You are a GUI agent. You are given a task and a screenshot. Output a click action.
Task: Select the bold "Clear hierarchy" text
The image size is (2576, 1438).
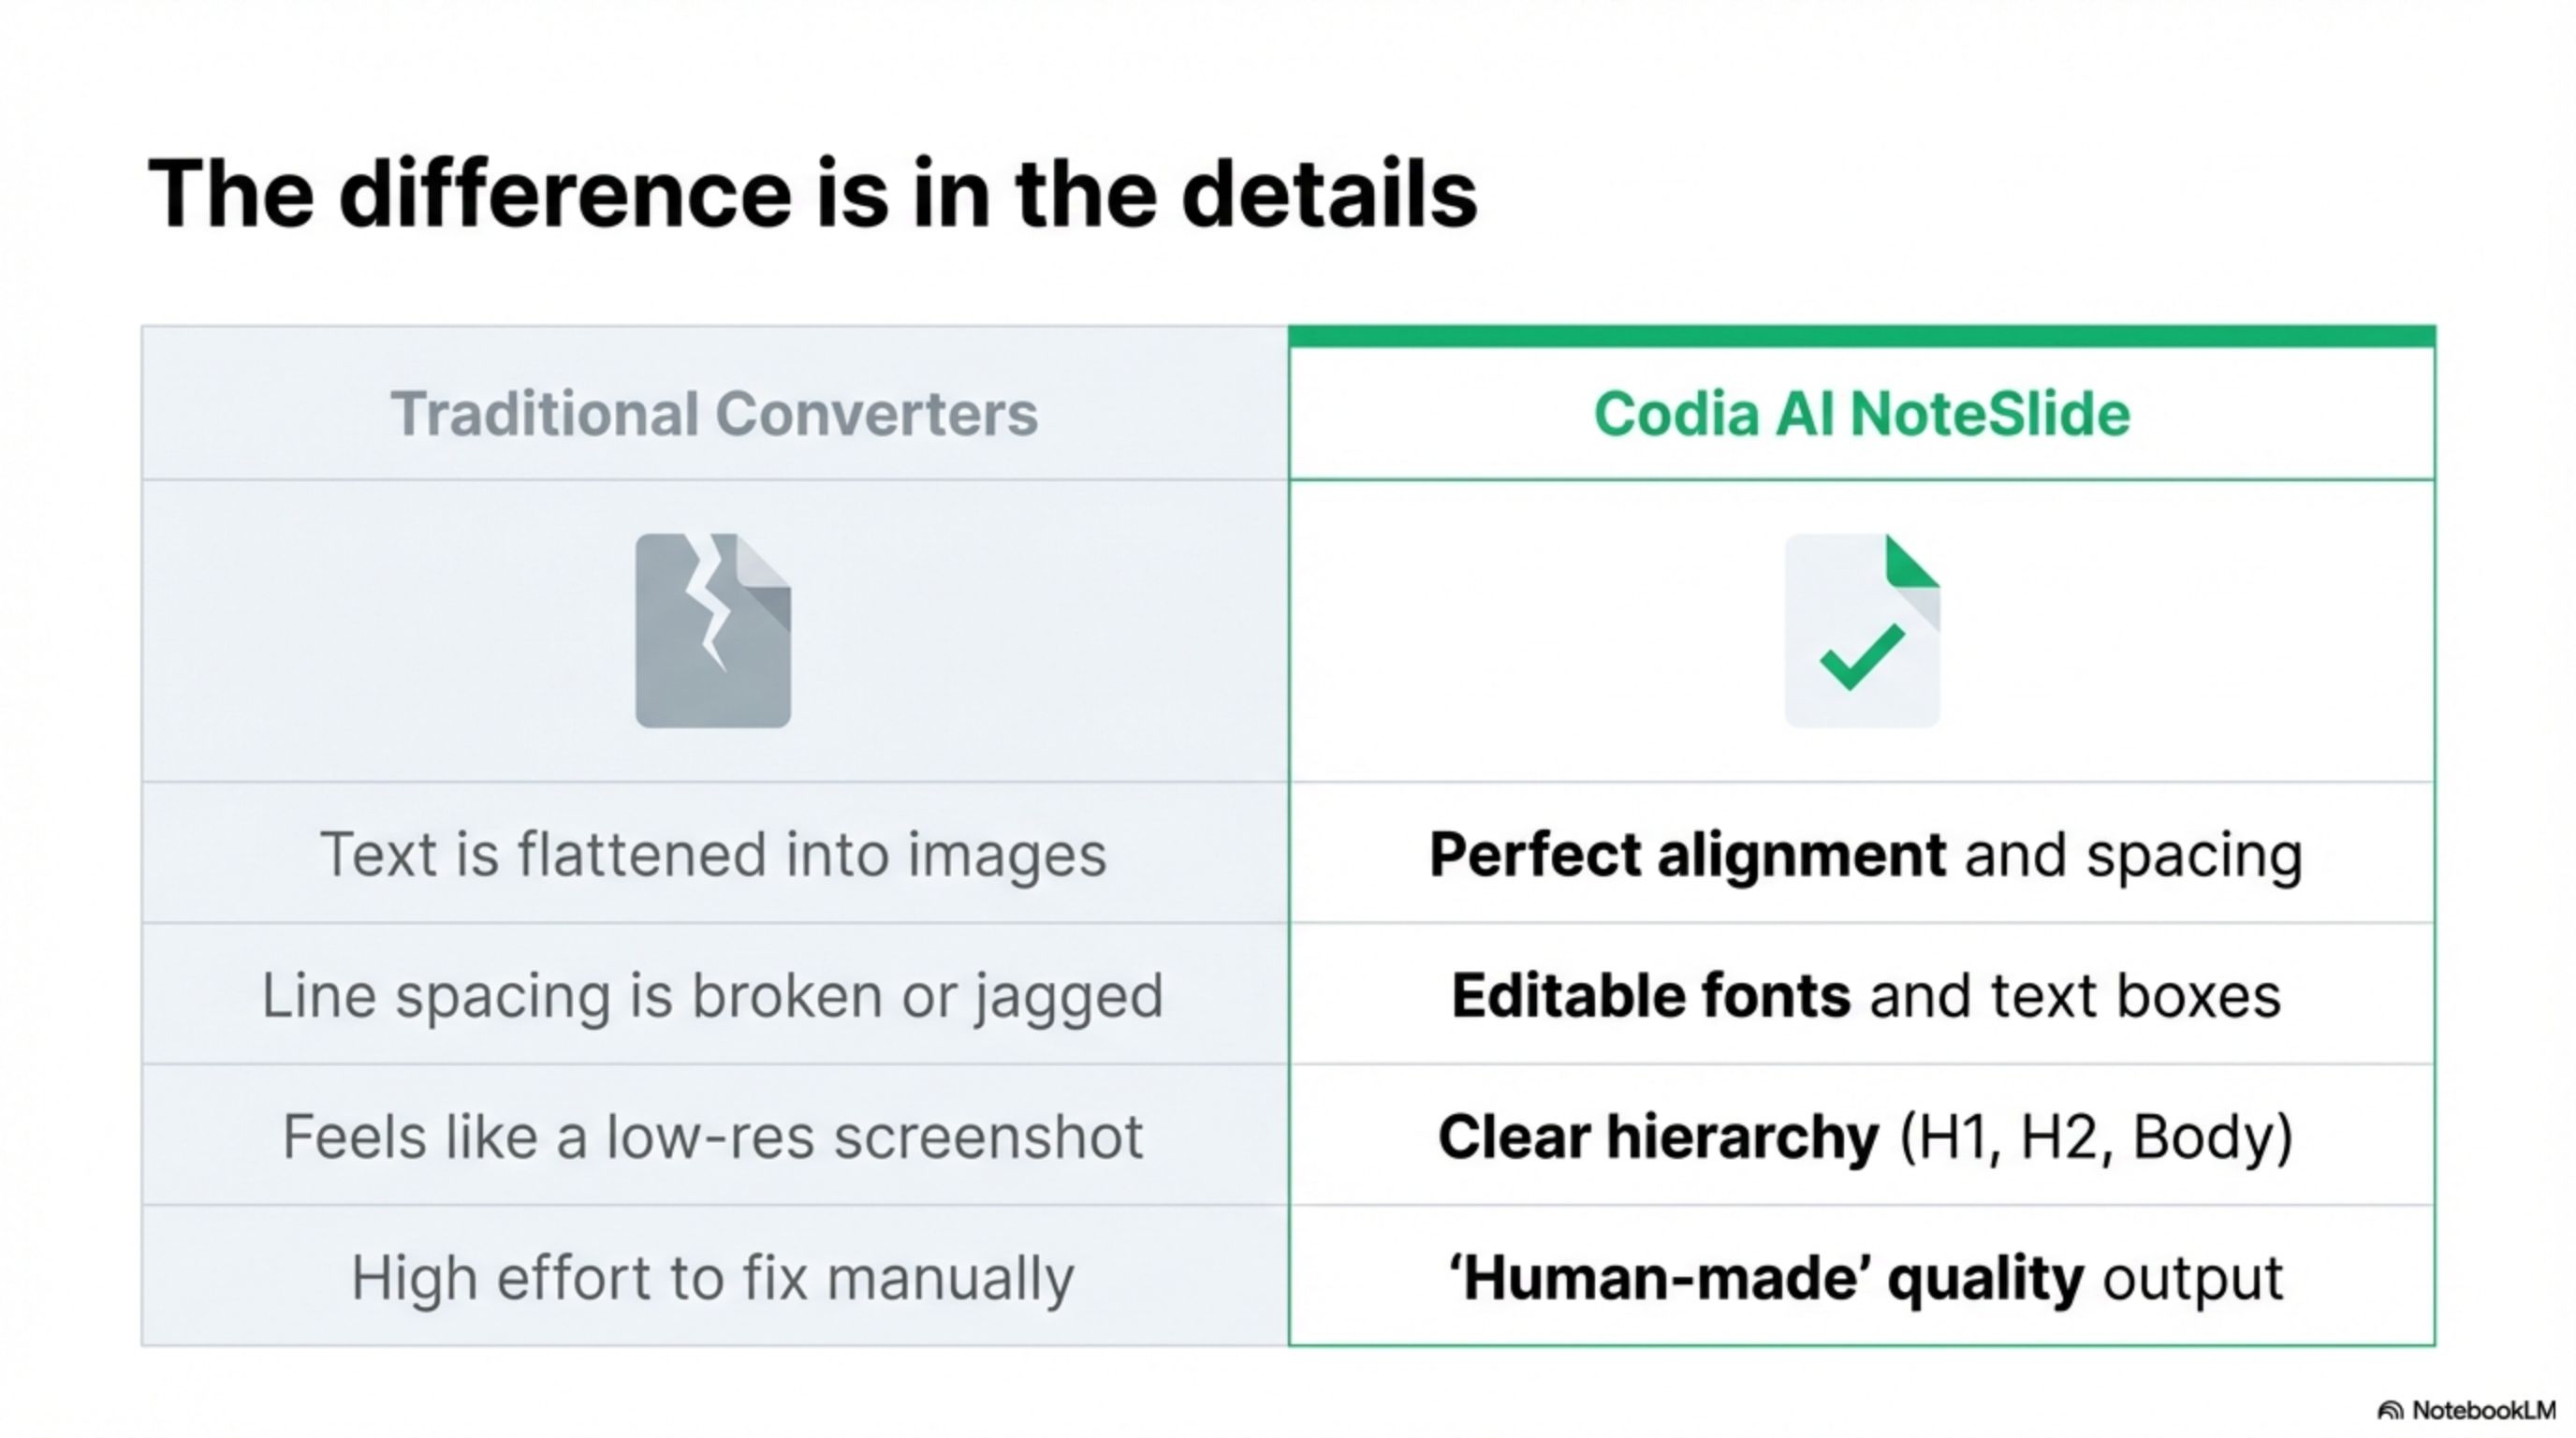[x=1658, y=1137]
